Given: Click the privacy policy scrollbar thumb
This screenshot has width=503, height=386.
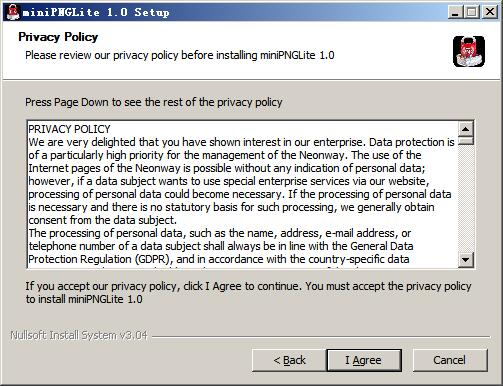Looking at the screenshot, I should coord(466,141).
